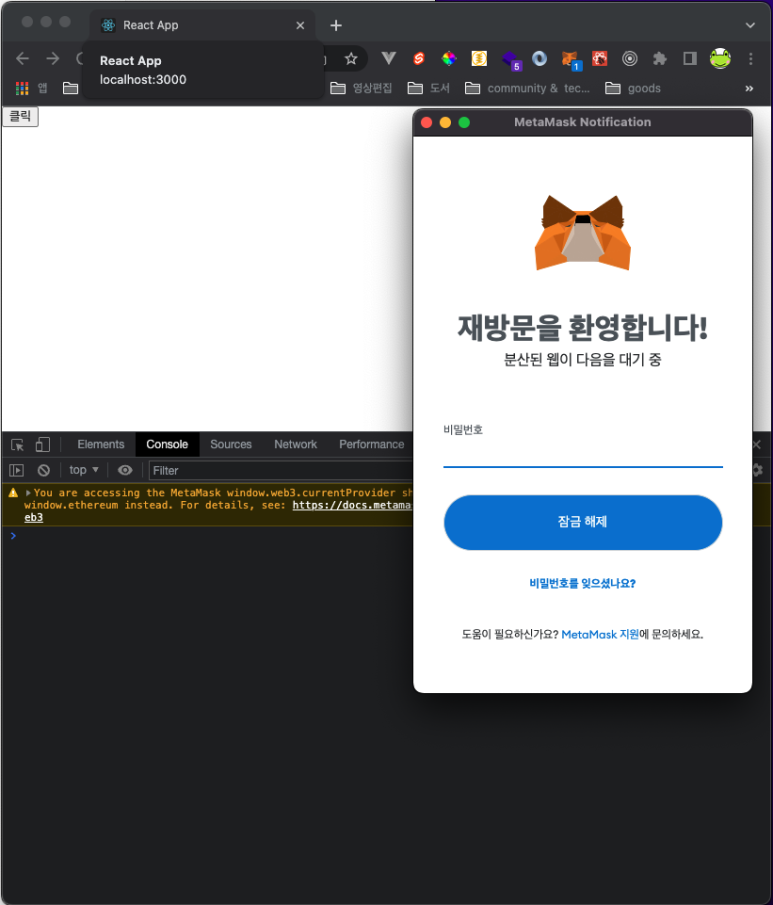Open the 영상편집 bookmark folder
Screen dimensions: 773x905
click(361, 88)
